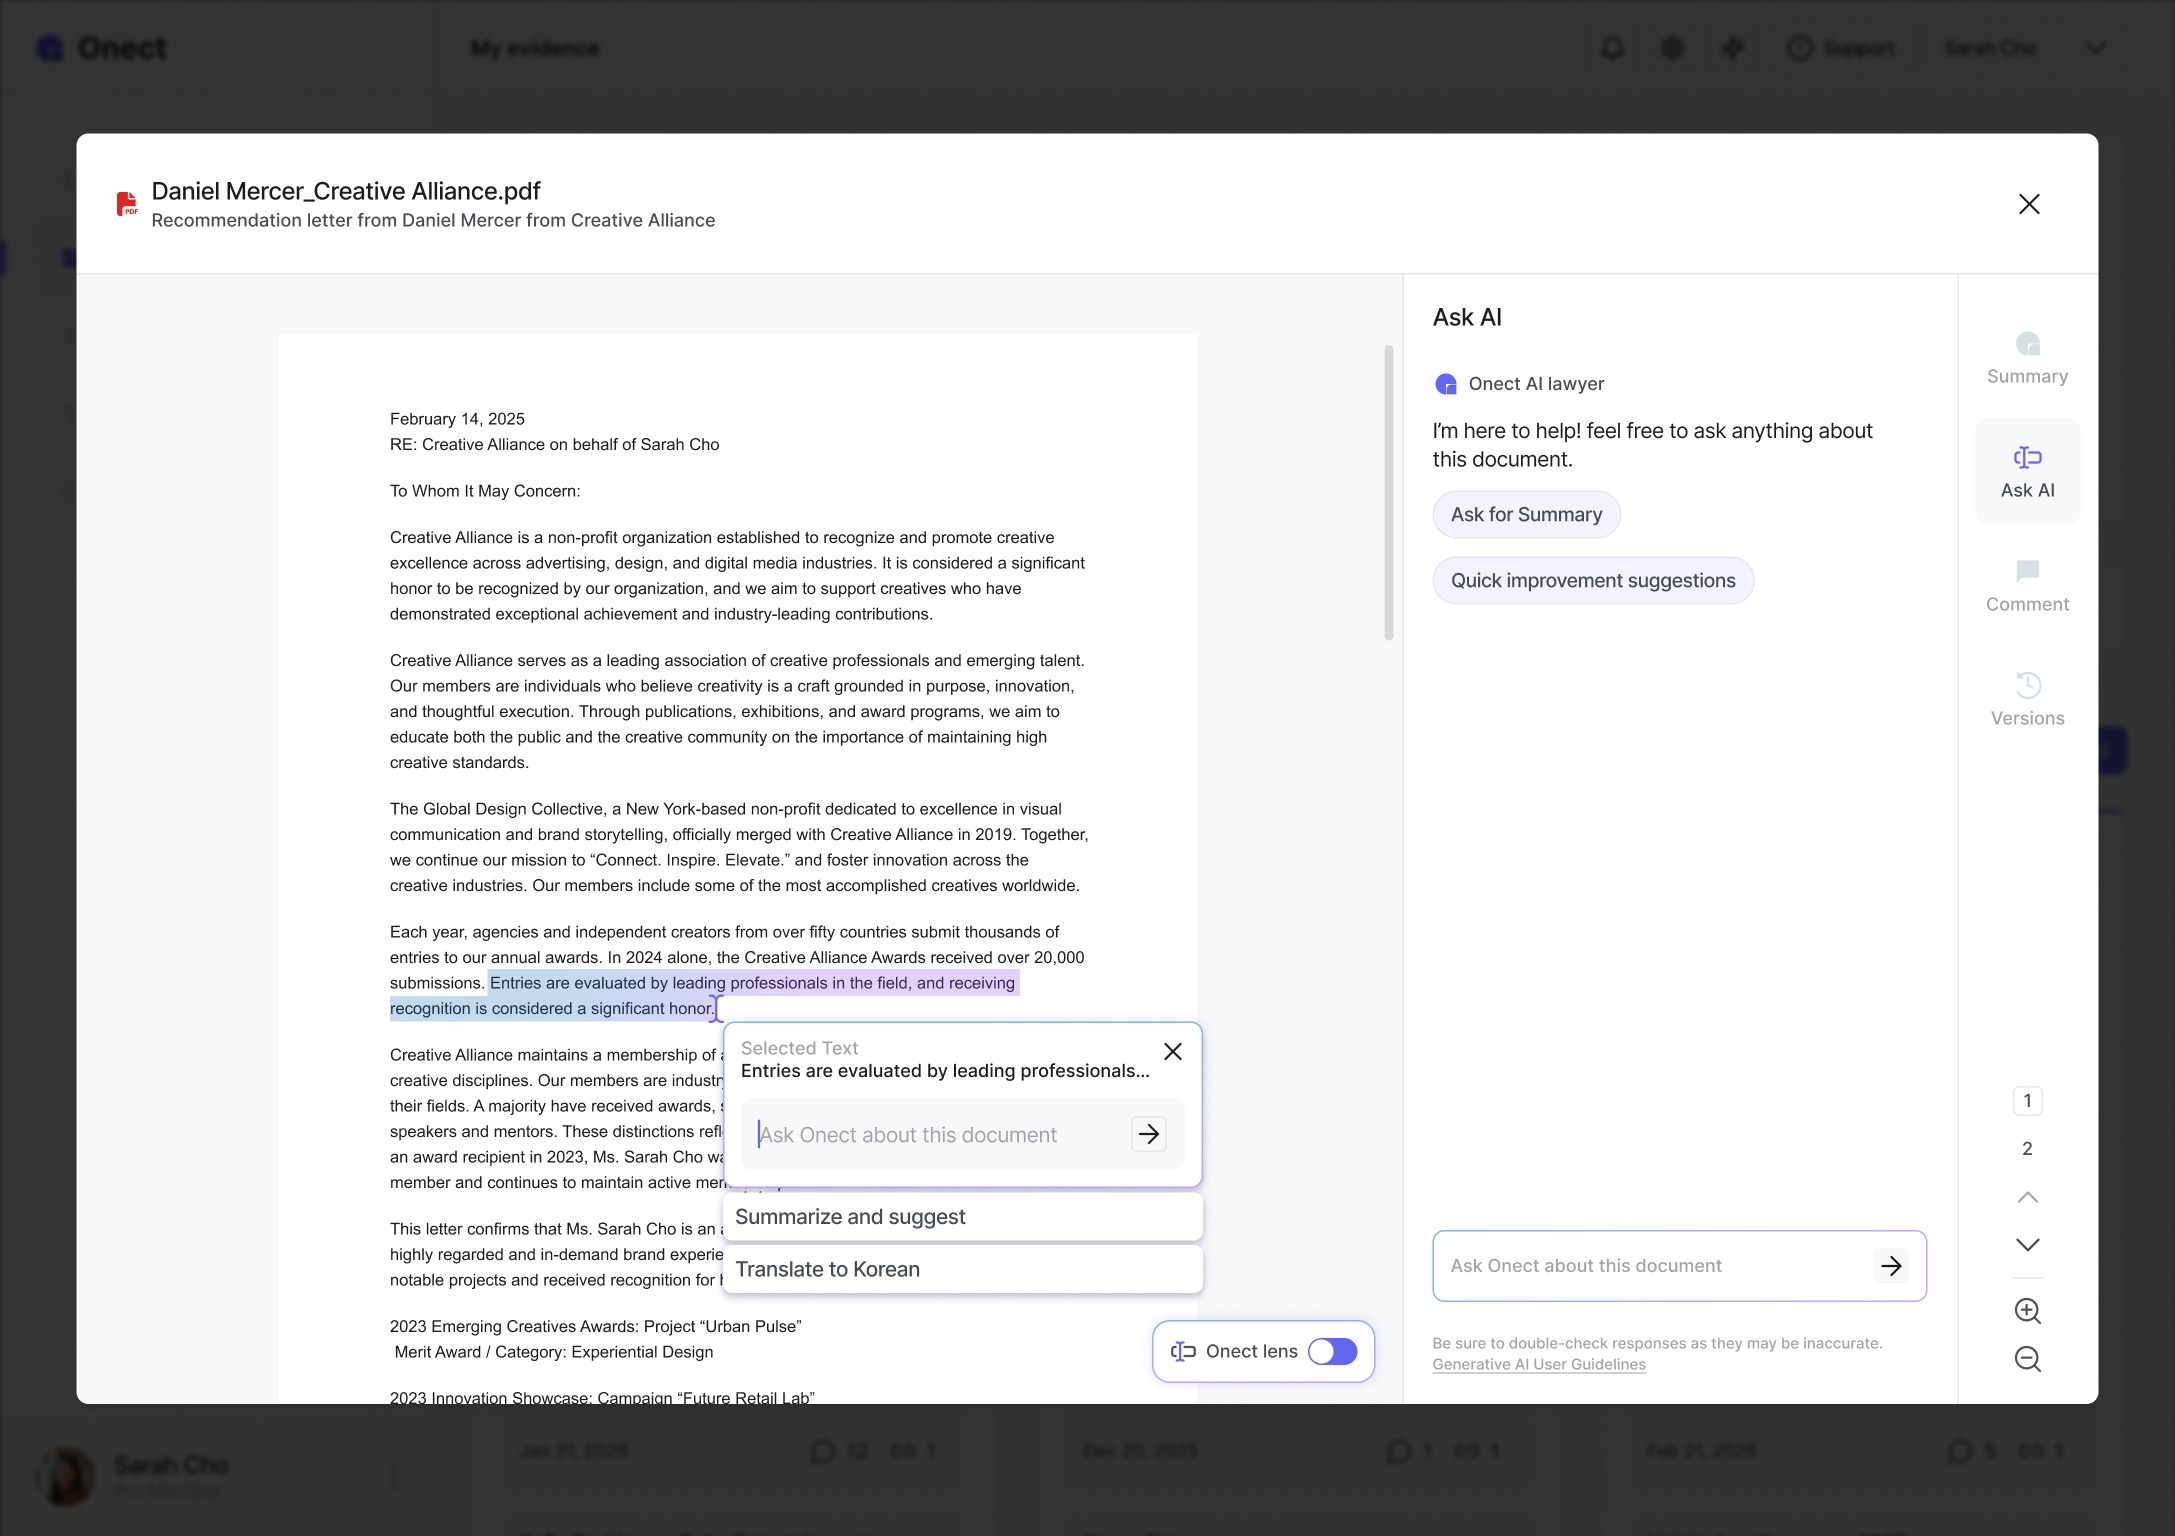
Task: Click the document vertical scrollbar
Action: (1388, 492)
